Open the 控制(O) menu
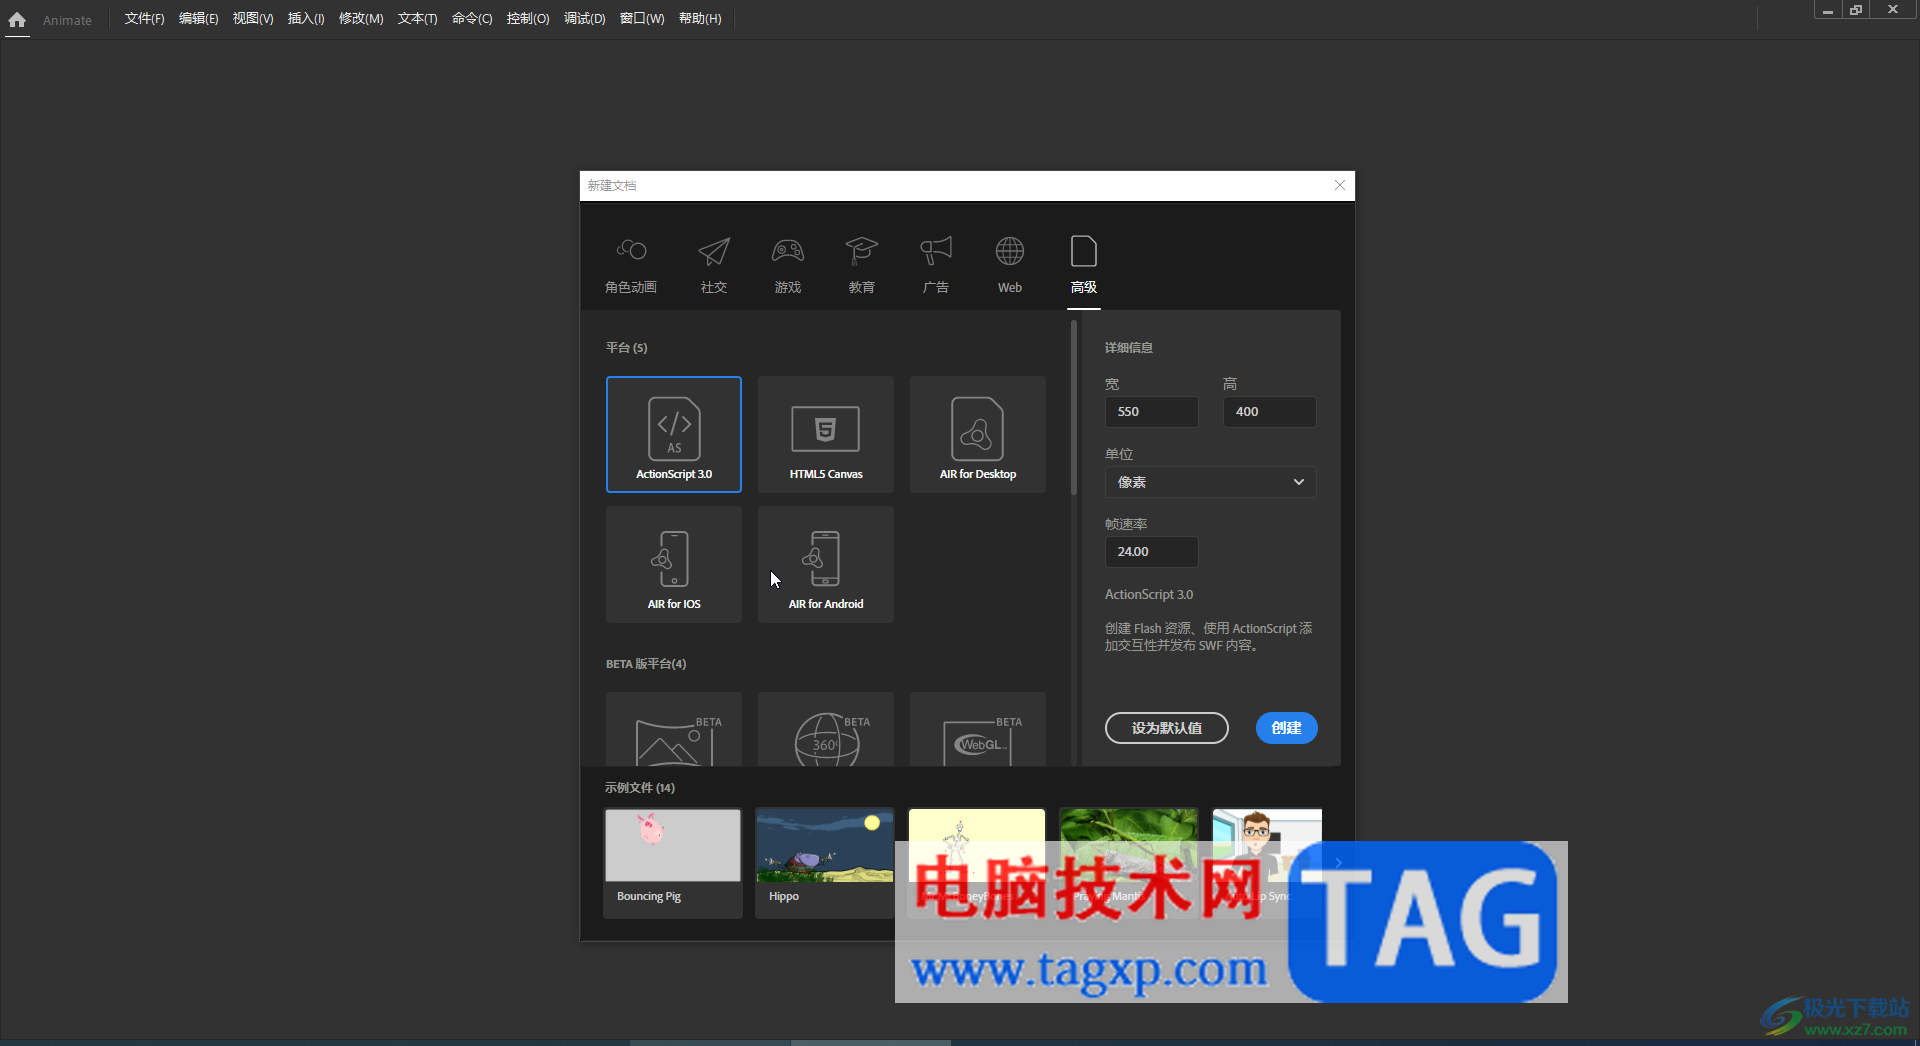The width and height of the screenshot is (1920, 1046). [x=528, y=19]
